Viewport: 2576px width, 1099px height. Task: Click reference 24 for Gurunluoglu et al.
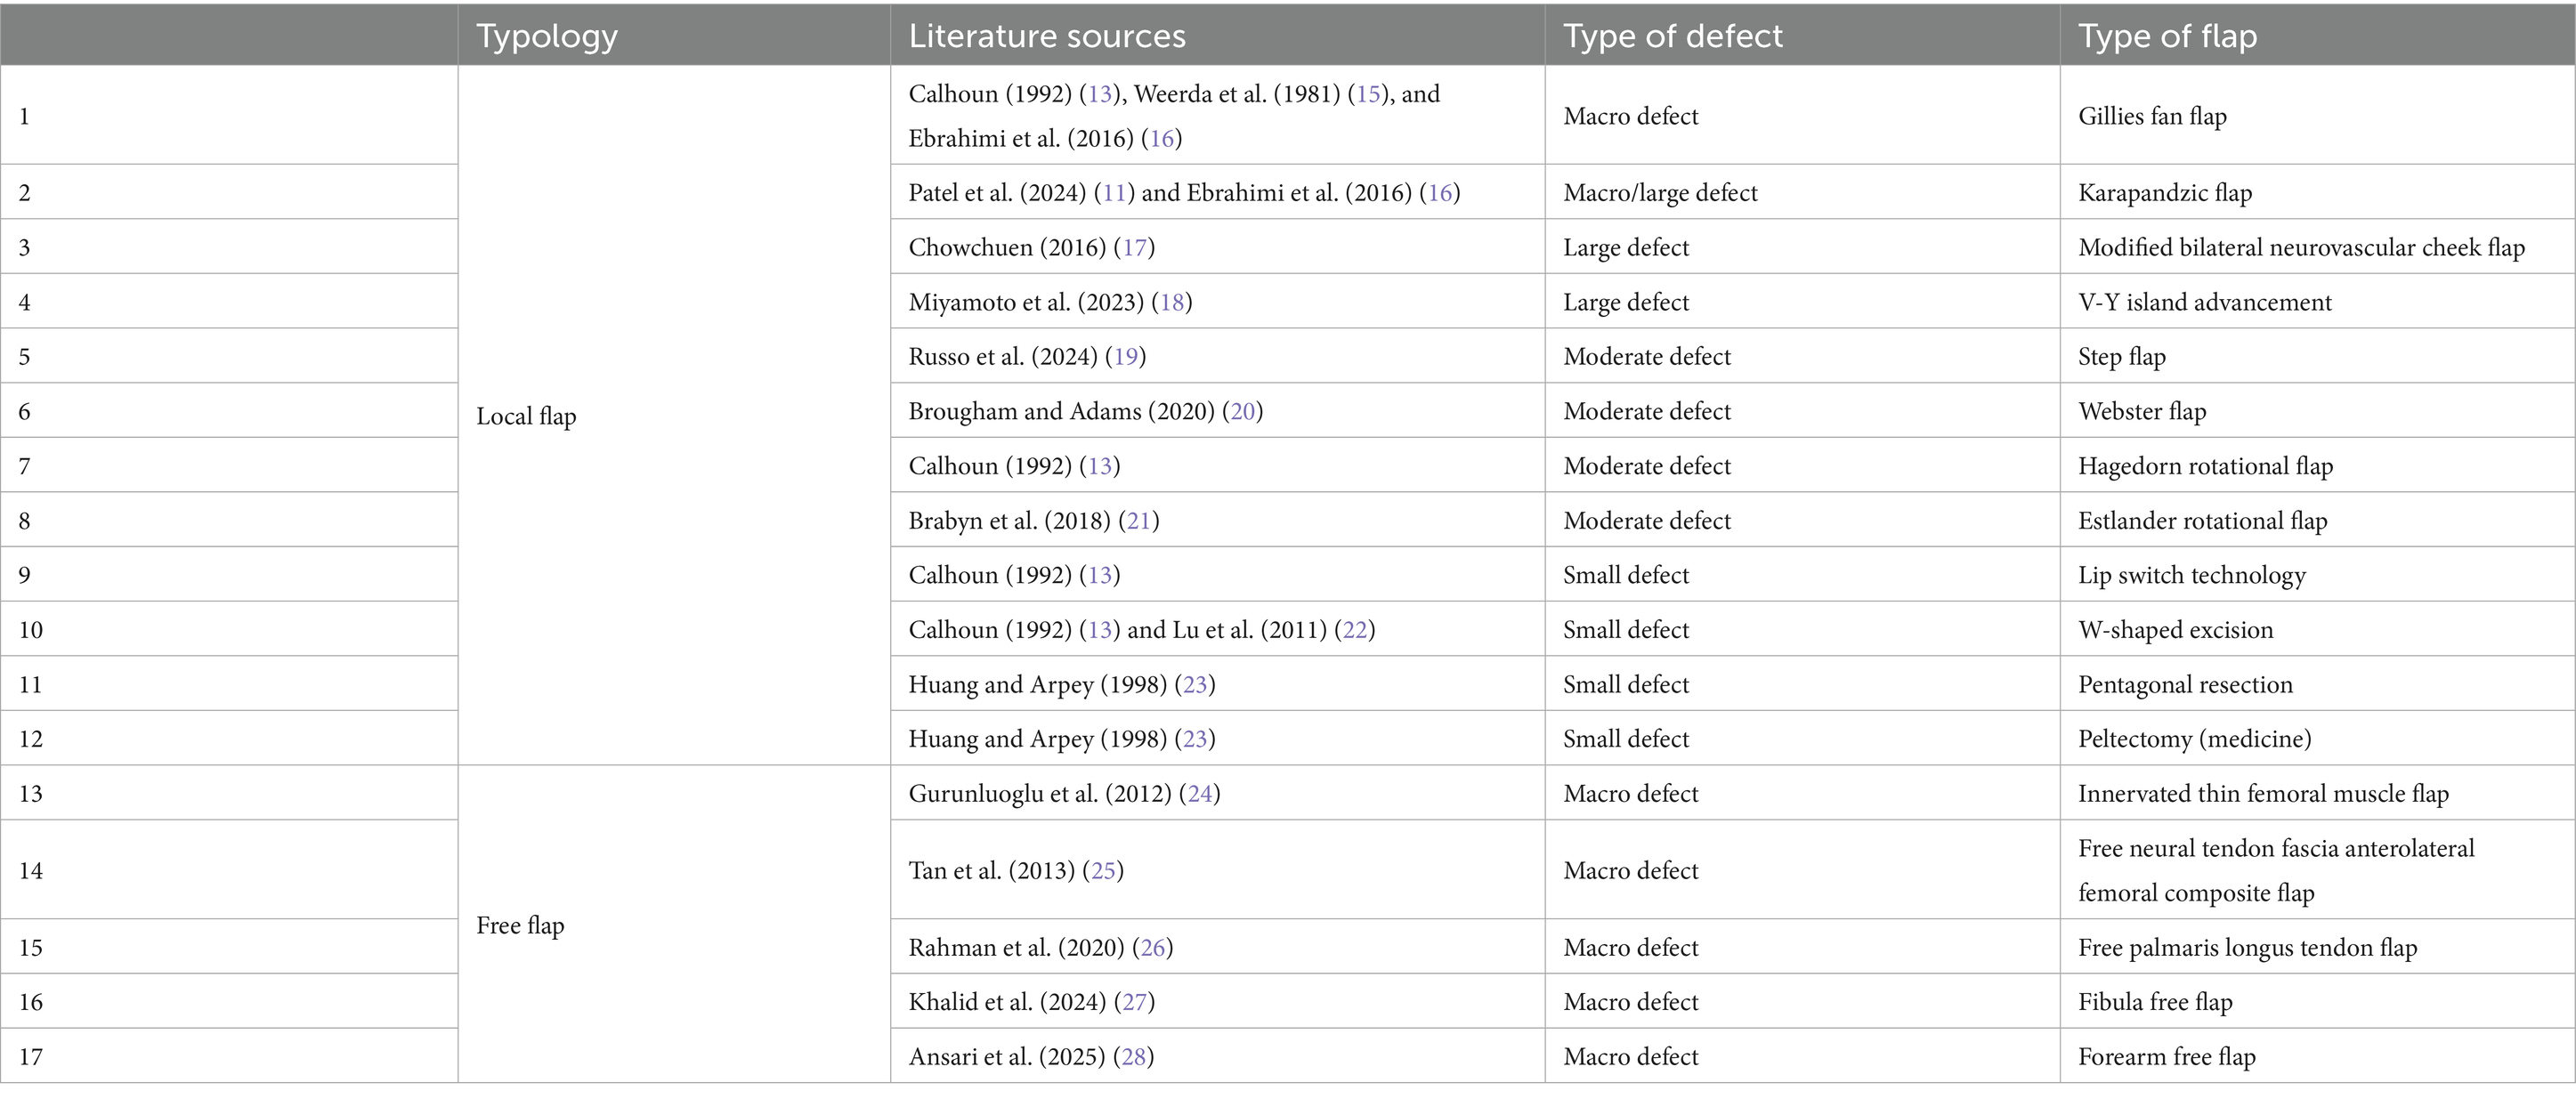click(x=1199, y=794)
